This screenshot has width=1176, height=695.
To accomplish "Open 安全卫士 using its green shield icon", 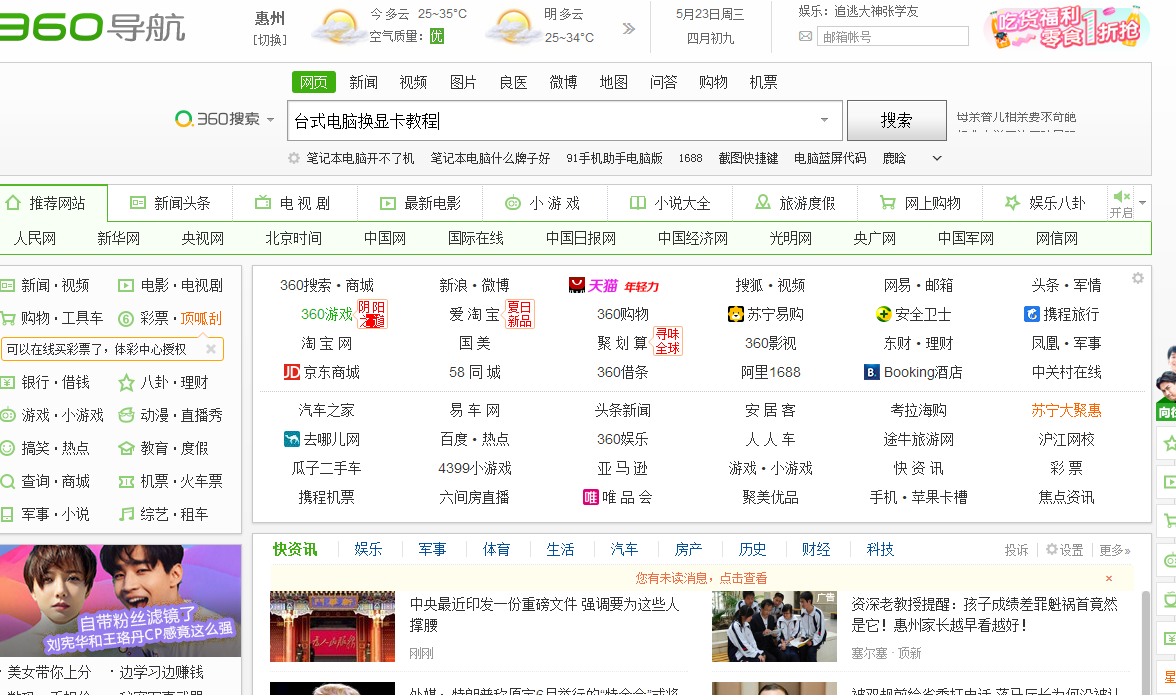I will point(882,313).
